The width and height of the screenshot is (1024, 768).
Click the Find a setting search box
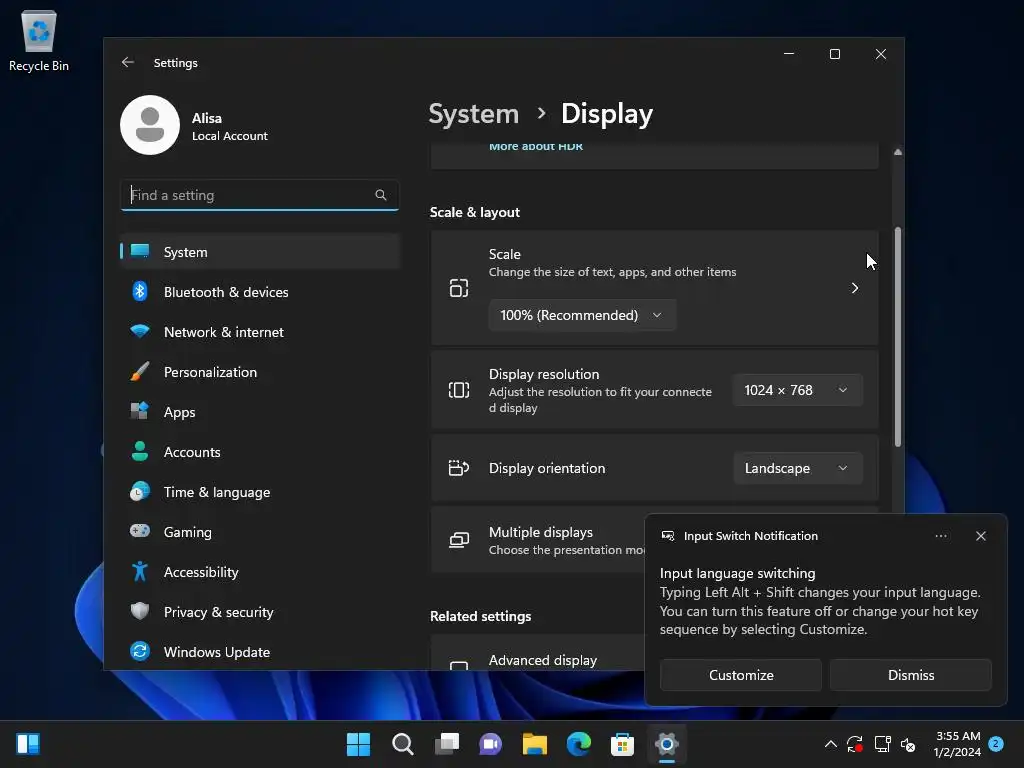pyautogui.click(x=259, y=195)
